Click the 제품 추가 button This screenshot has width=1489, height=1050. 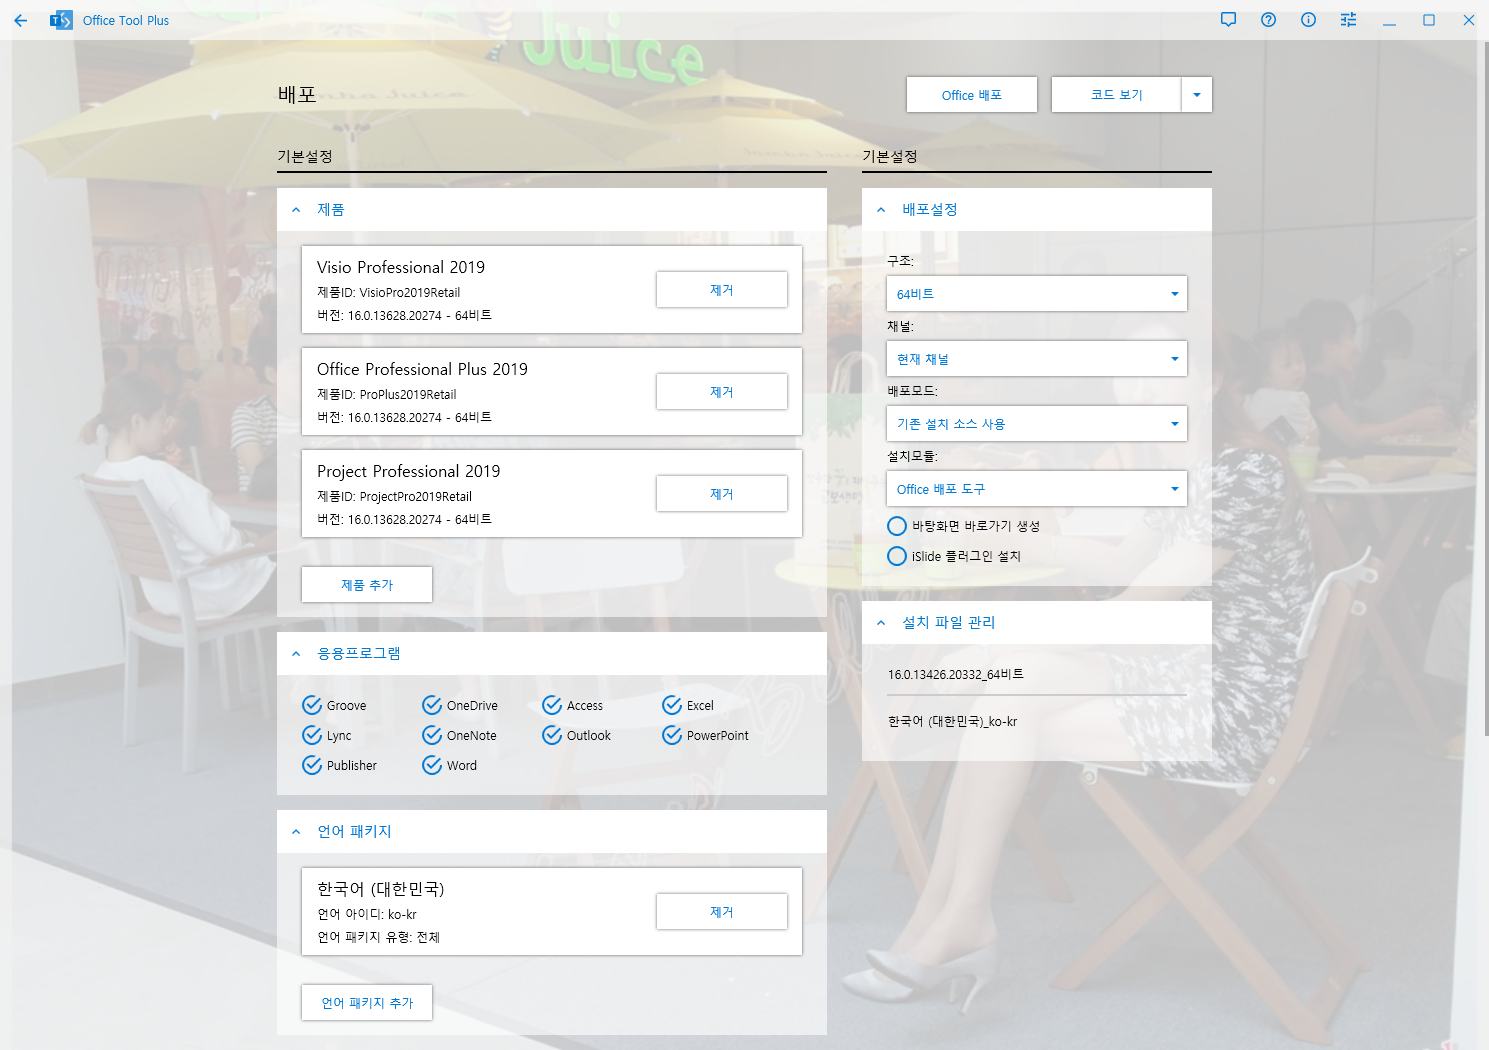pyautogui.click(x=367, y=585)
